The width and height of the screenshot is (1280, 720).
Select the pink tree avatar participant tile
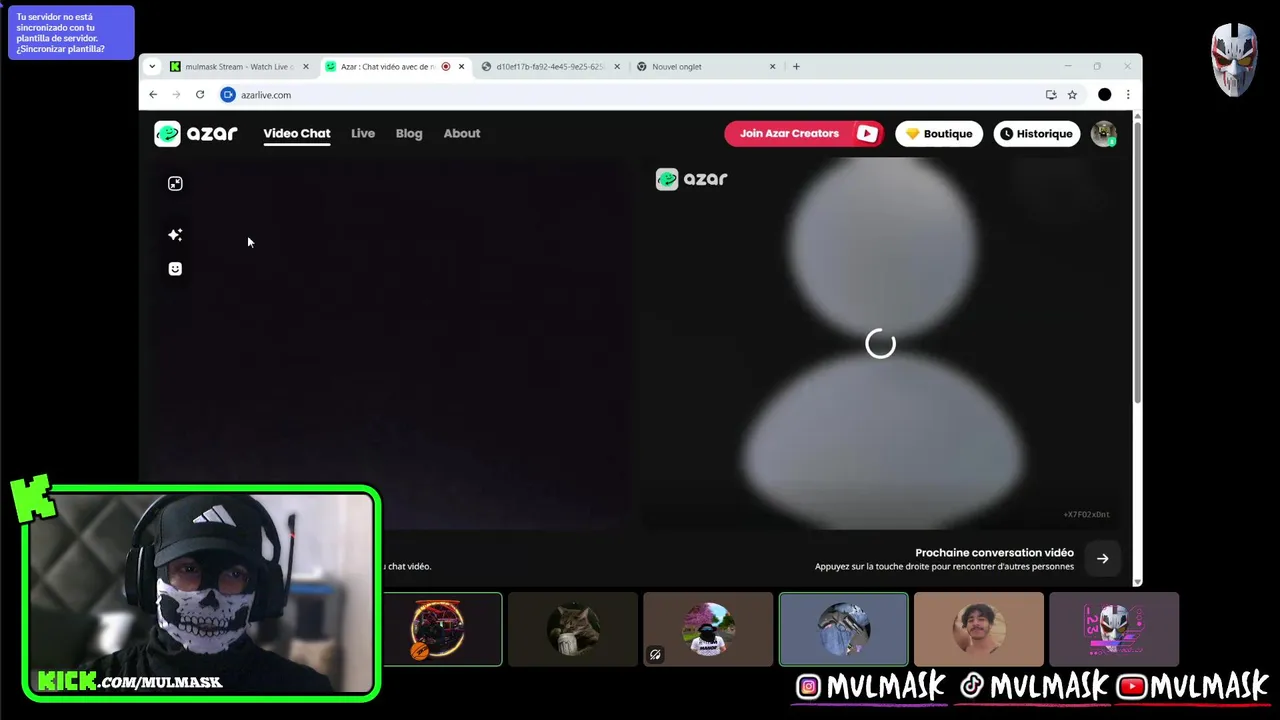[708, 629]
